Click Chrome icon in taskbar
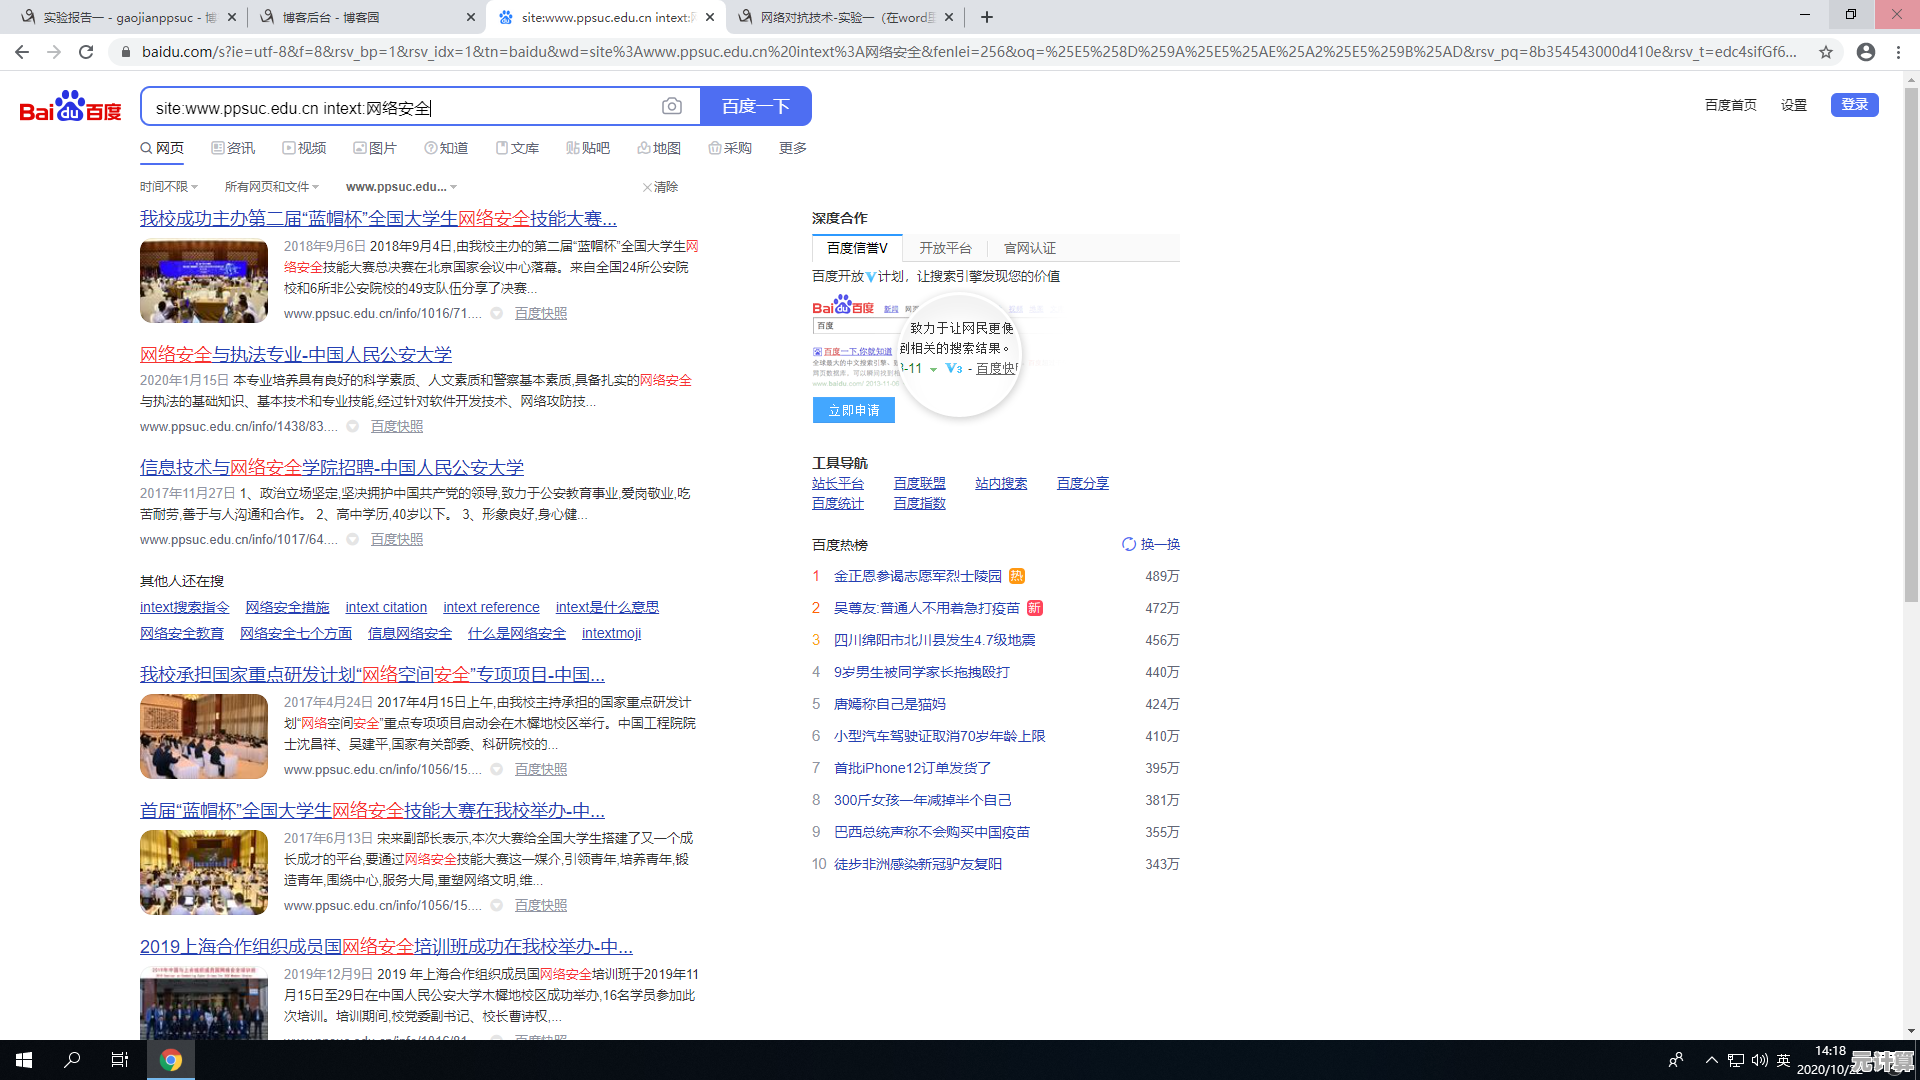 [171, 1060]
